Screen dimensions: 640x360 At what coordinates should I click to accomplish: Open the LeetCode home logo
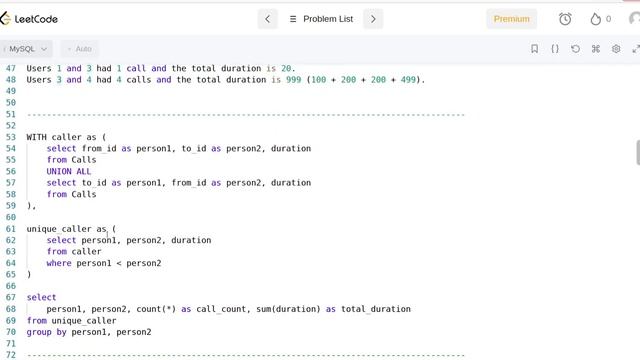[x=29, y=19]
